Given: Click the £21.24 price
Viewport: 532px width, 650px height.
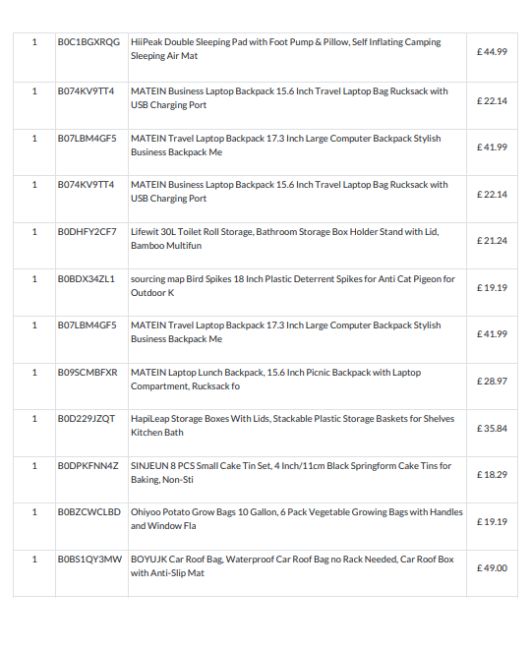Looking at the screenshot, I should pos(492,241).
